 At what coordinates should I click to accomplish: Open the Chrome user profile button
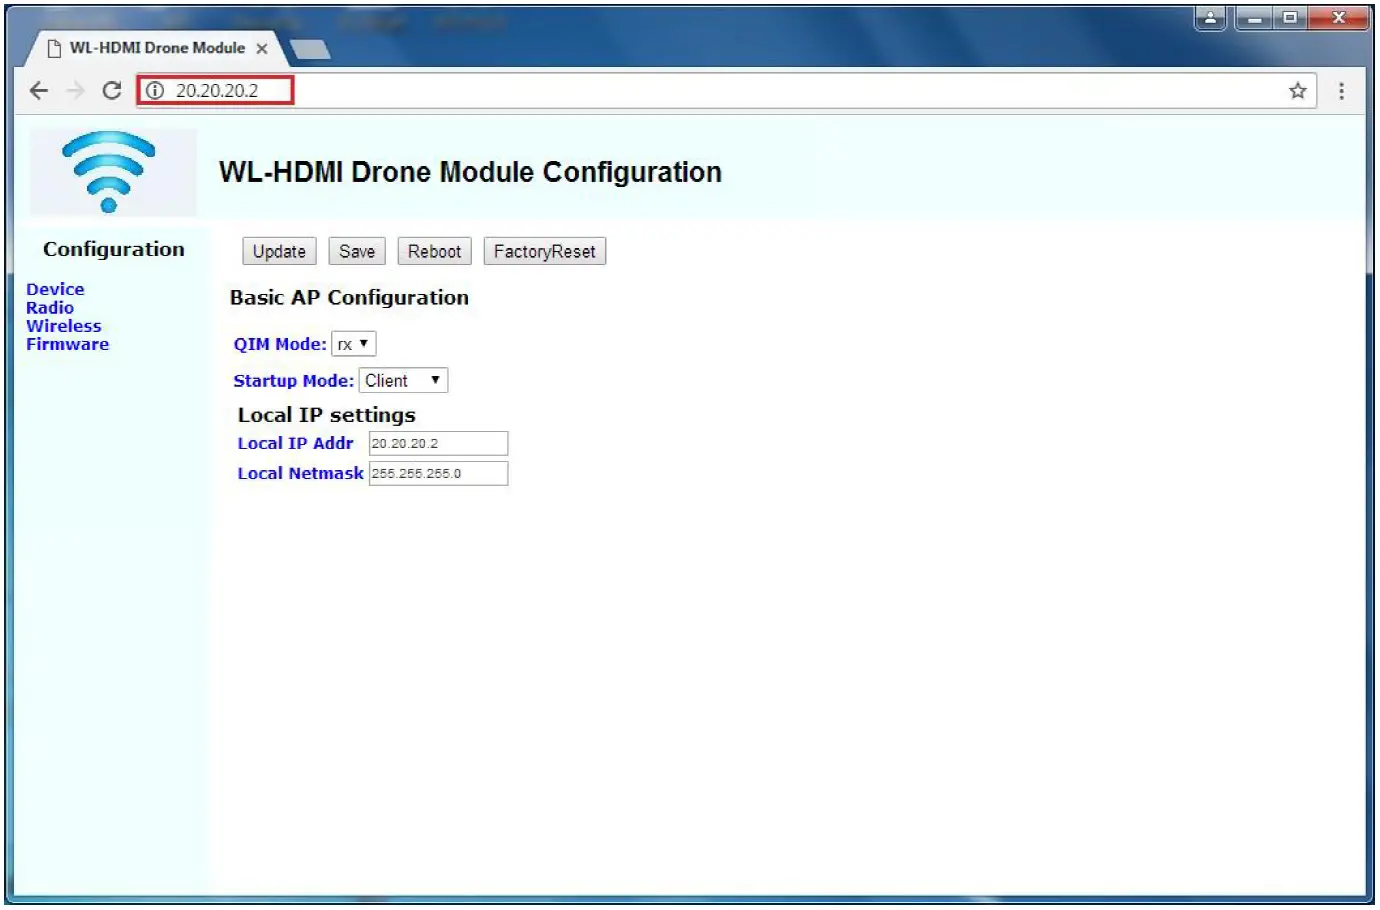click(x=1210, y=18)
